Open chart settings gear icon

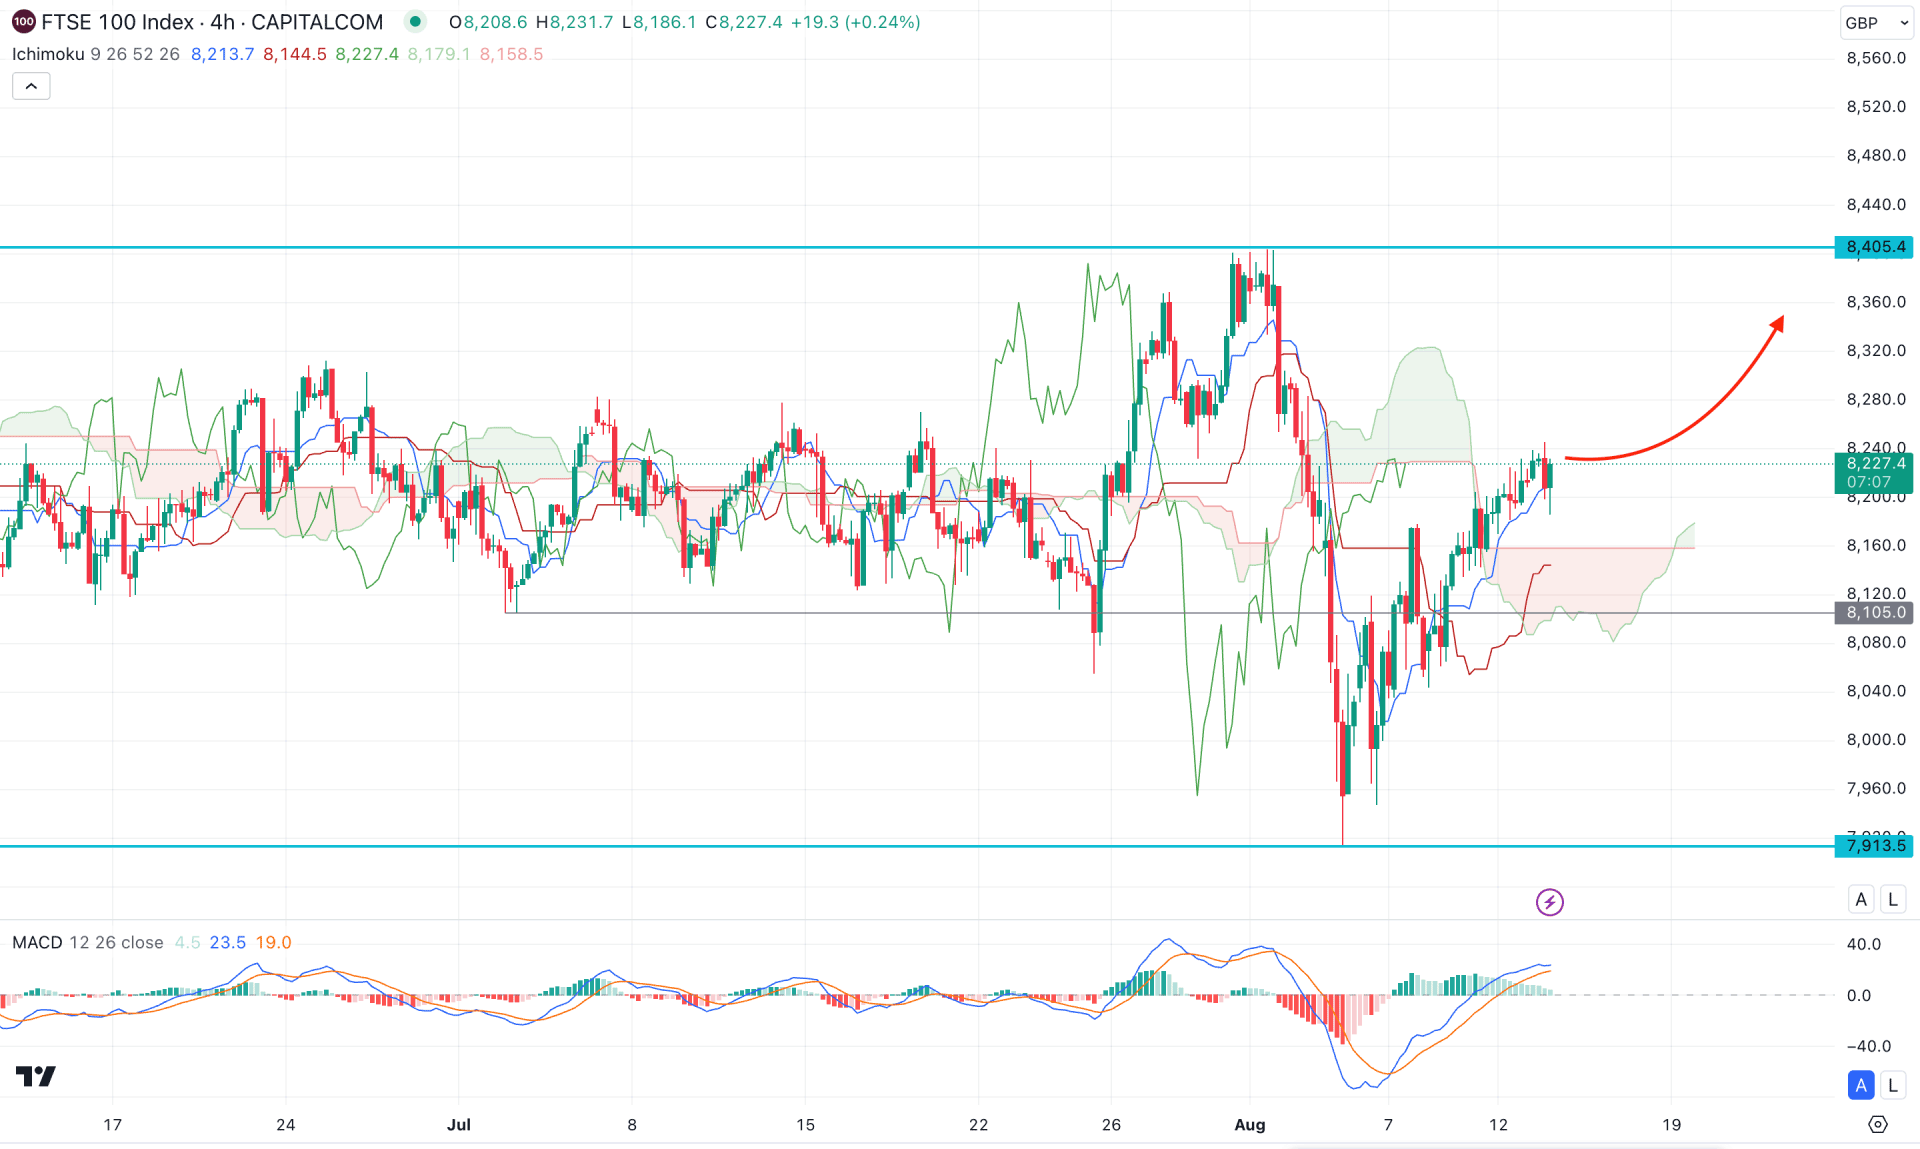tap(1877, 1125)
